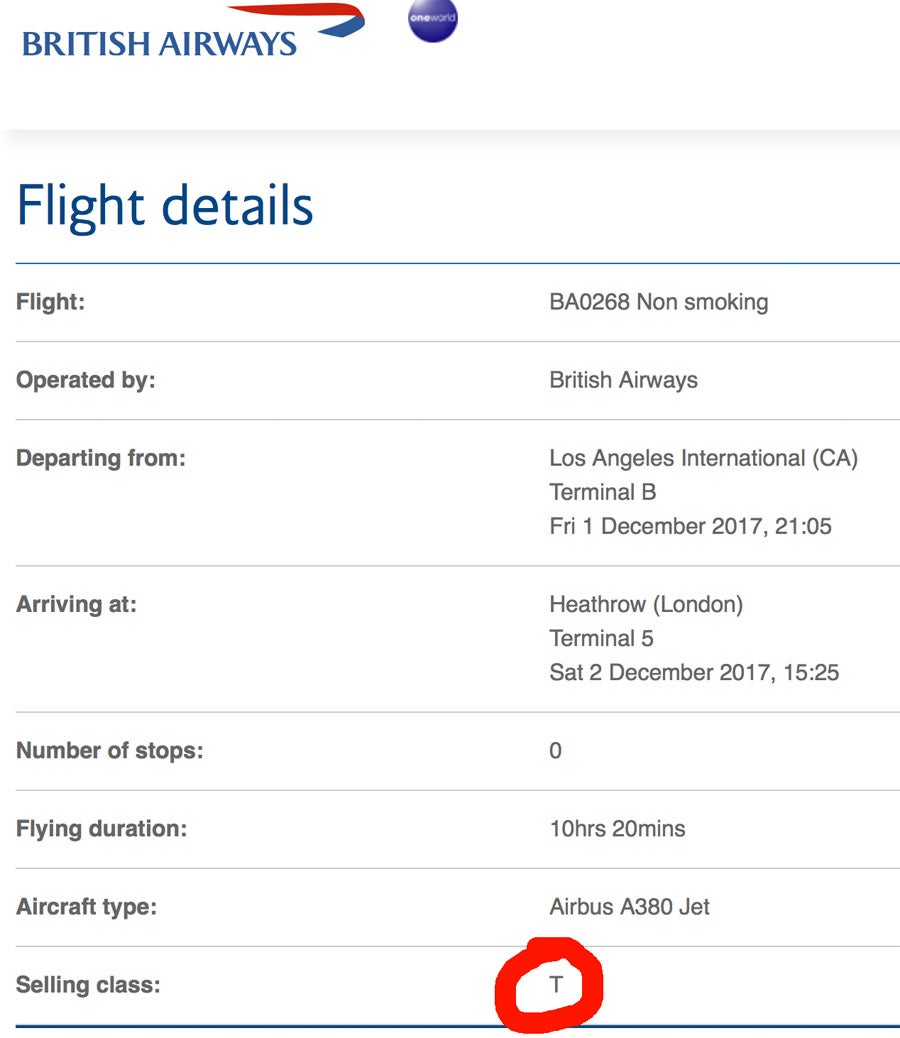Click the oneworld alliance badge
Image resolution: width=900 pixels, height=1038 pixels.
[433, 19]
